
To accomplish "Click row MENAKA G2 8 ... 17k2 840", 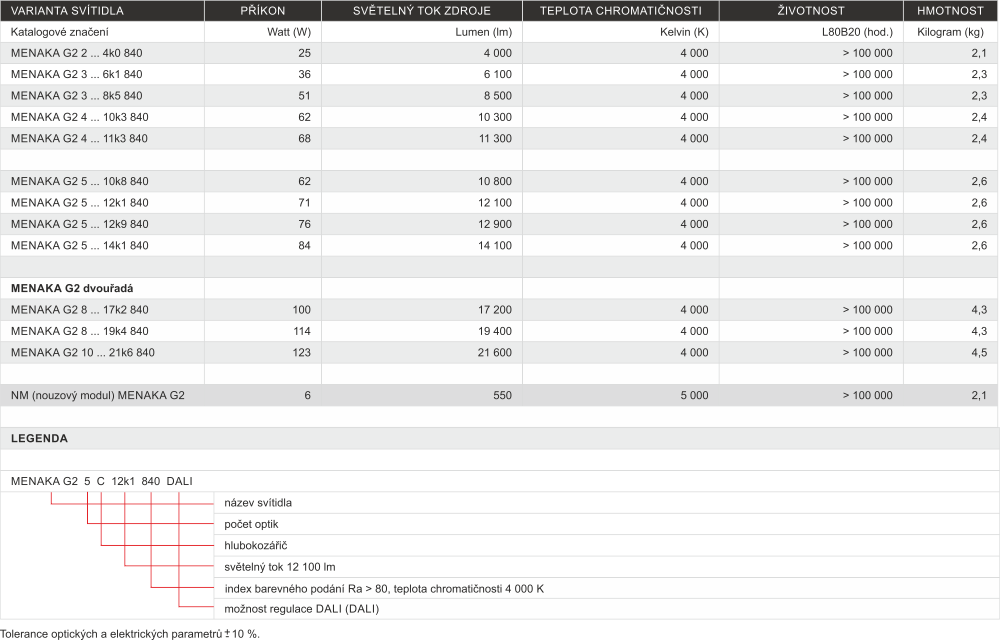I will pyautogui.click(x=499, y=310).
